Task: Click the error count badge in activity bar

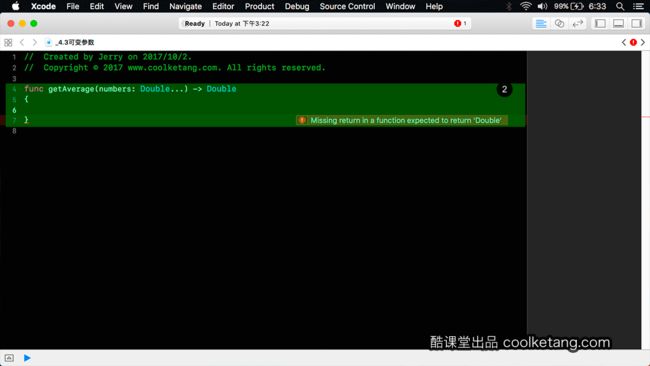Action: (x=460, y=24)
